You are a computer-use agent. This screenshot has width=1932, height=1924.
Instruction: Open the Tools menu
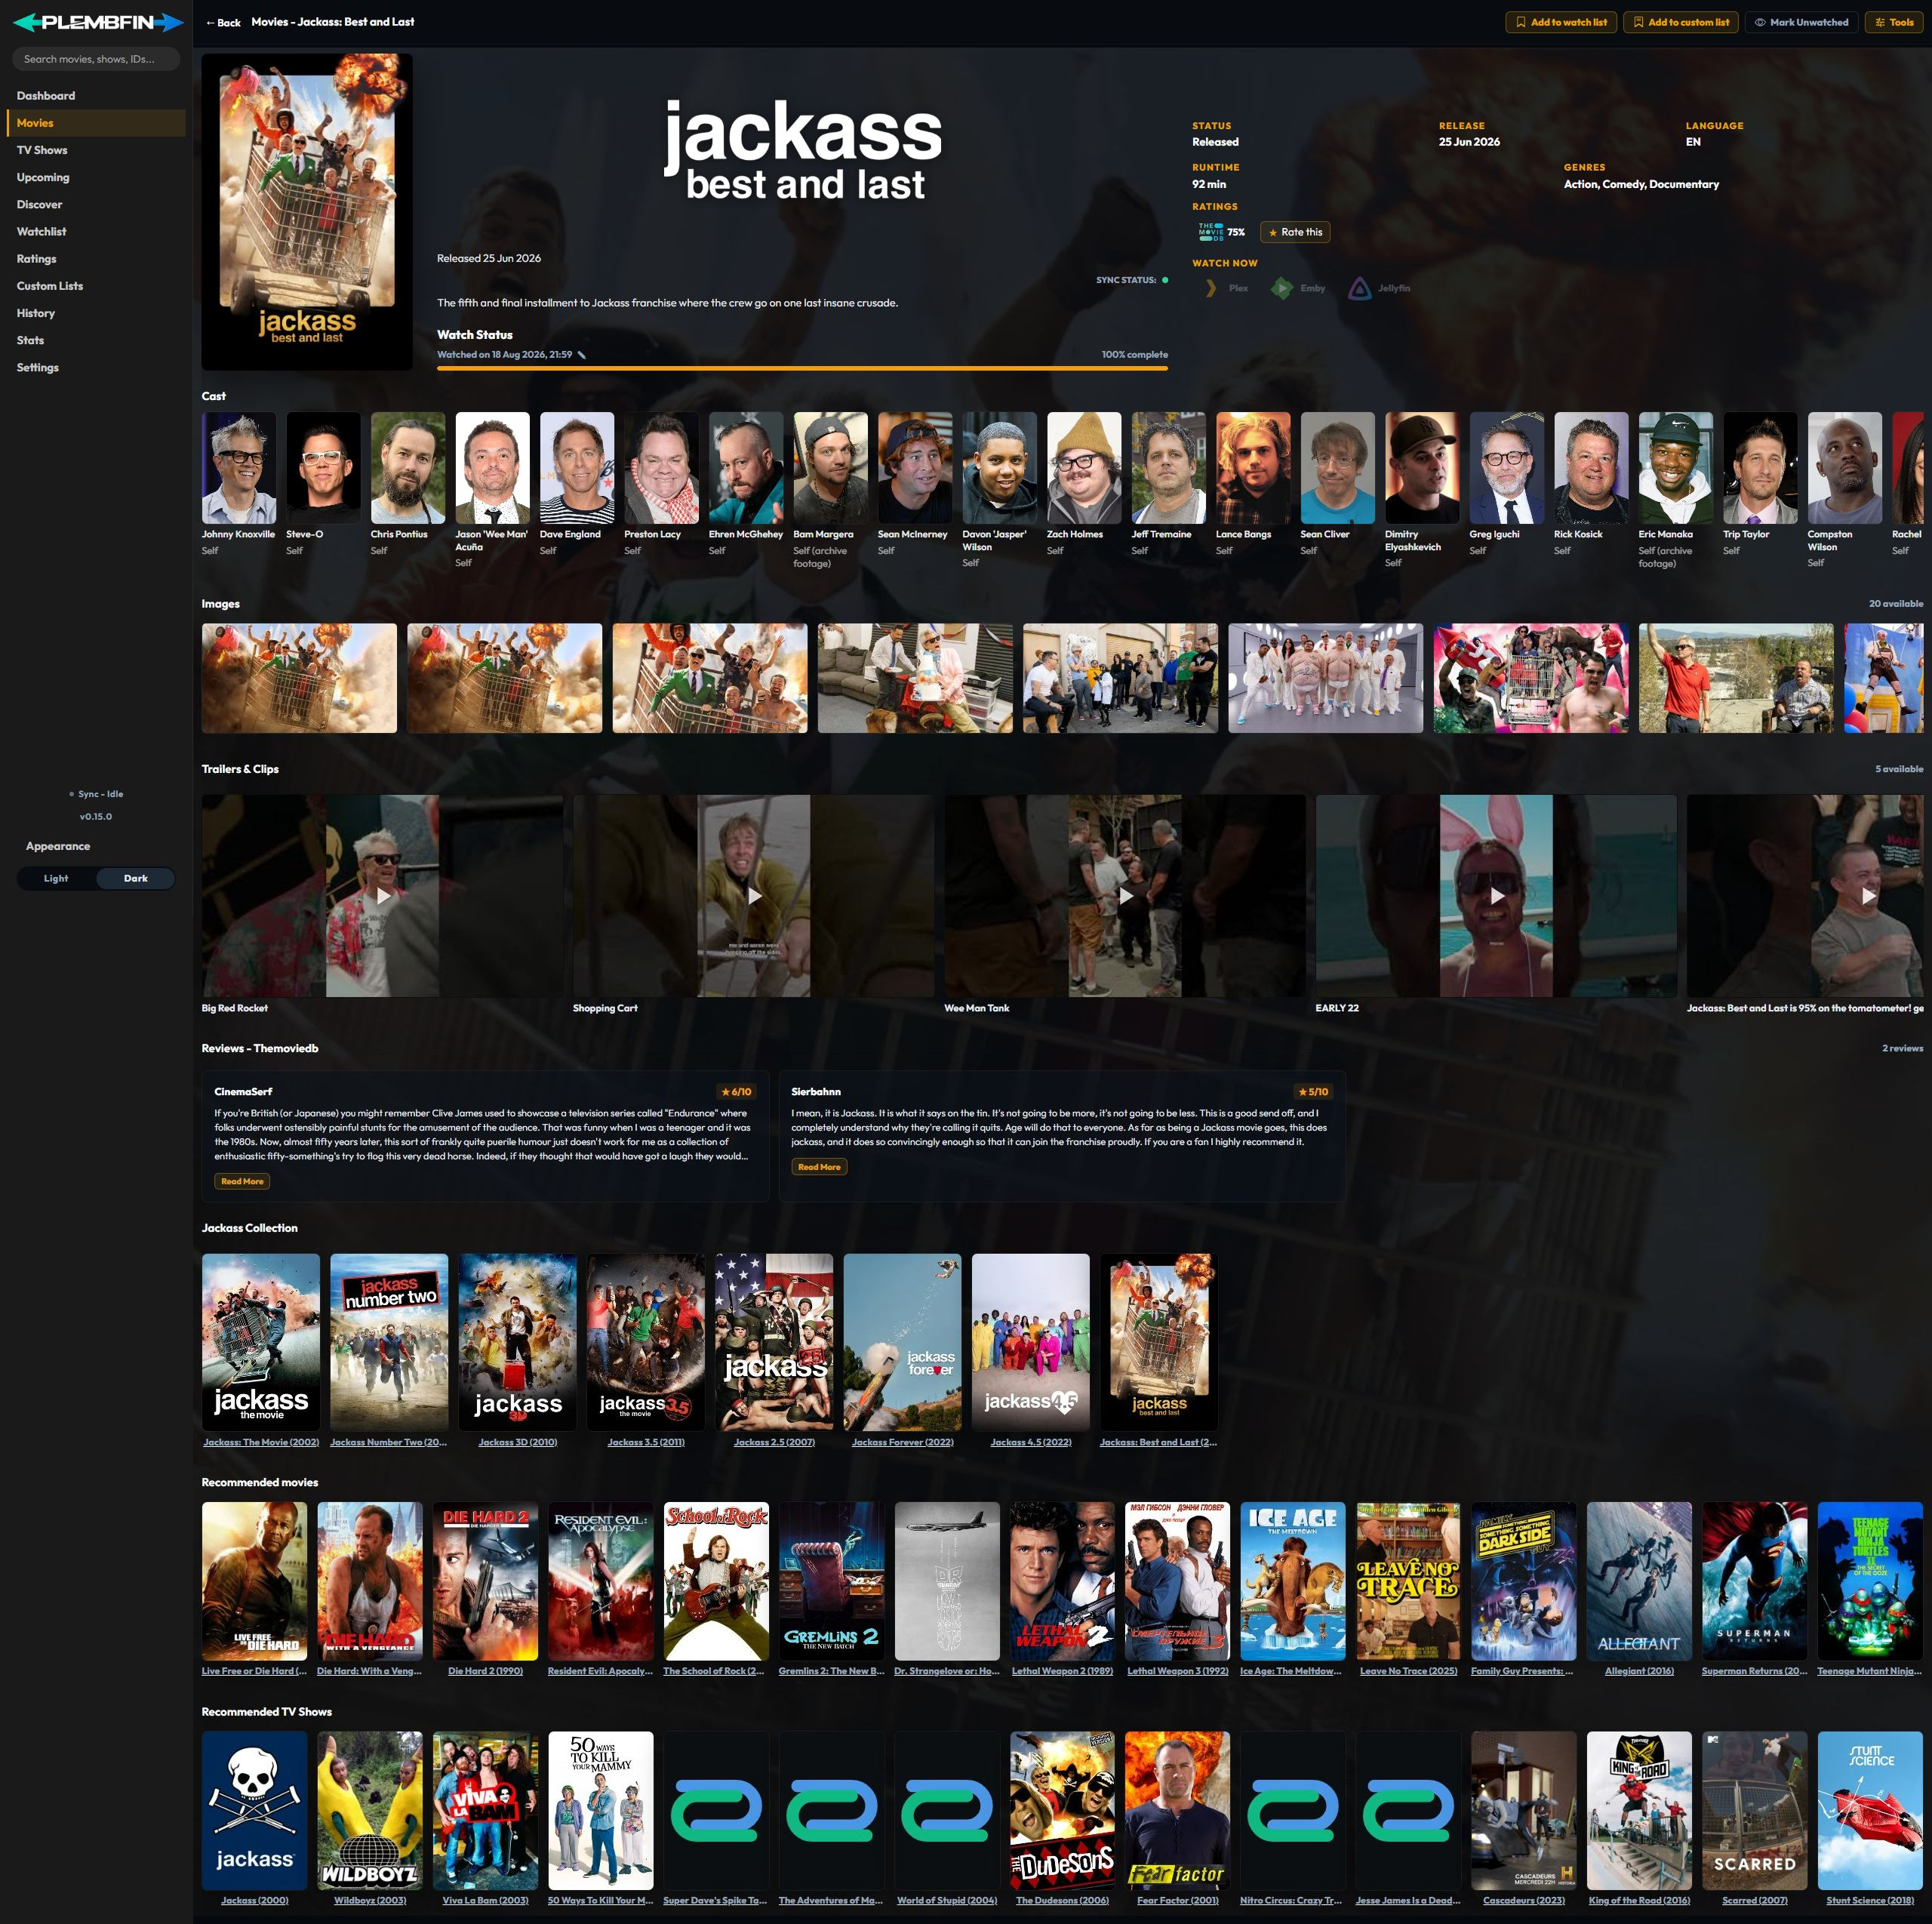(1894, 22)
